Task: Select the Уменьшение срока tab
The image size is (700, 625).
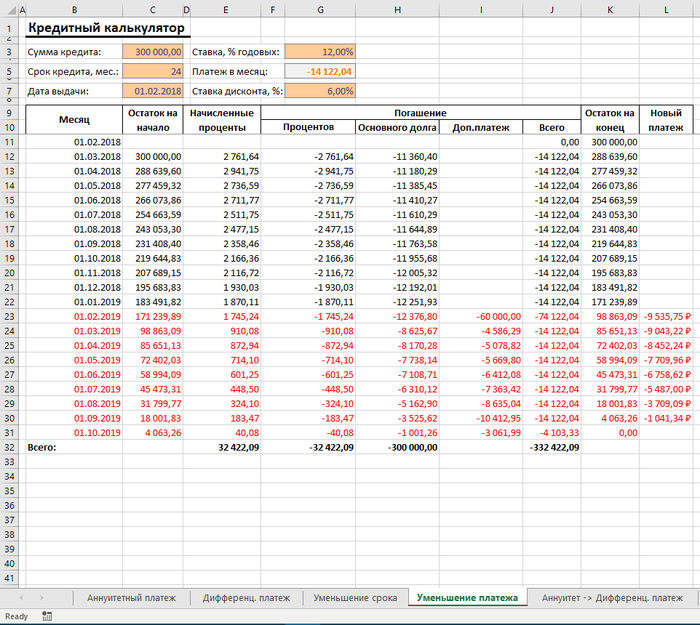Action: tap(354, 598)
